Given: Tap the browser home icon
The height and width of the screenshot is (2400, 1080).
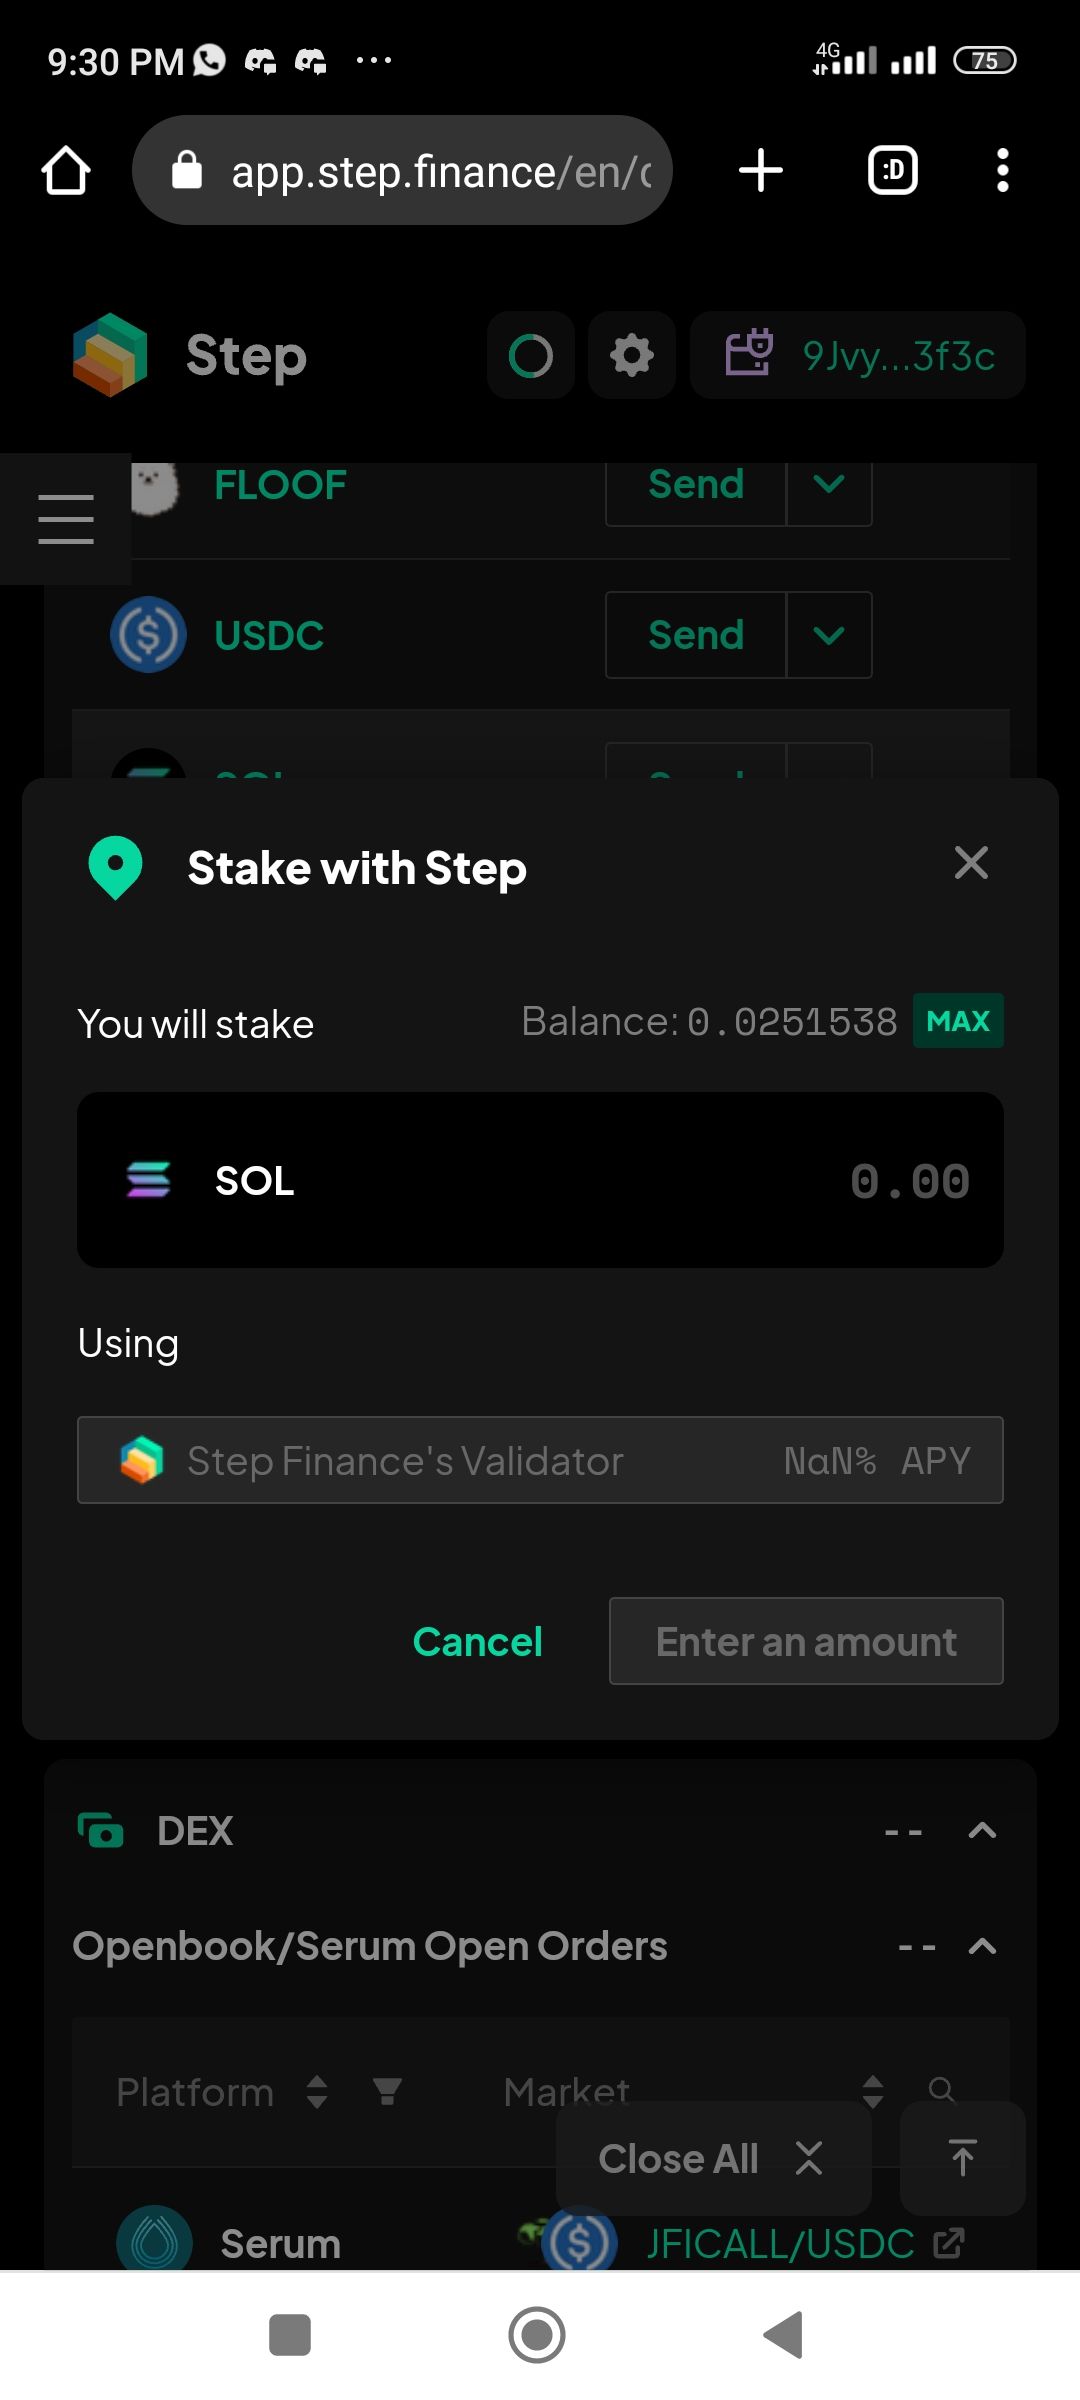Looking at the screenshot, I should coord(66,170).
